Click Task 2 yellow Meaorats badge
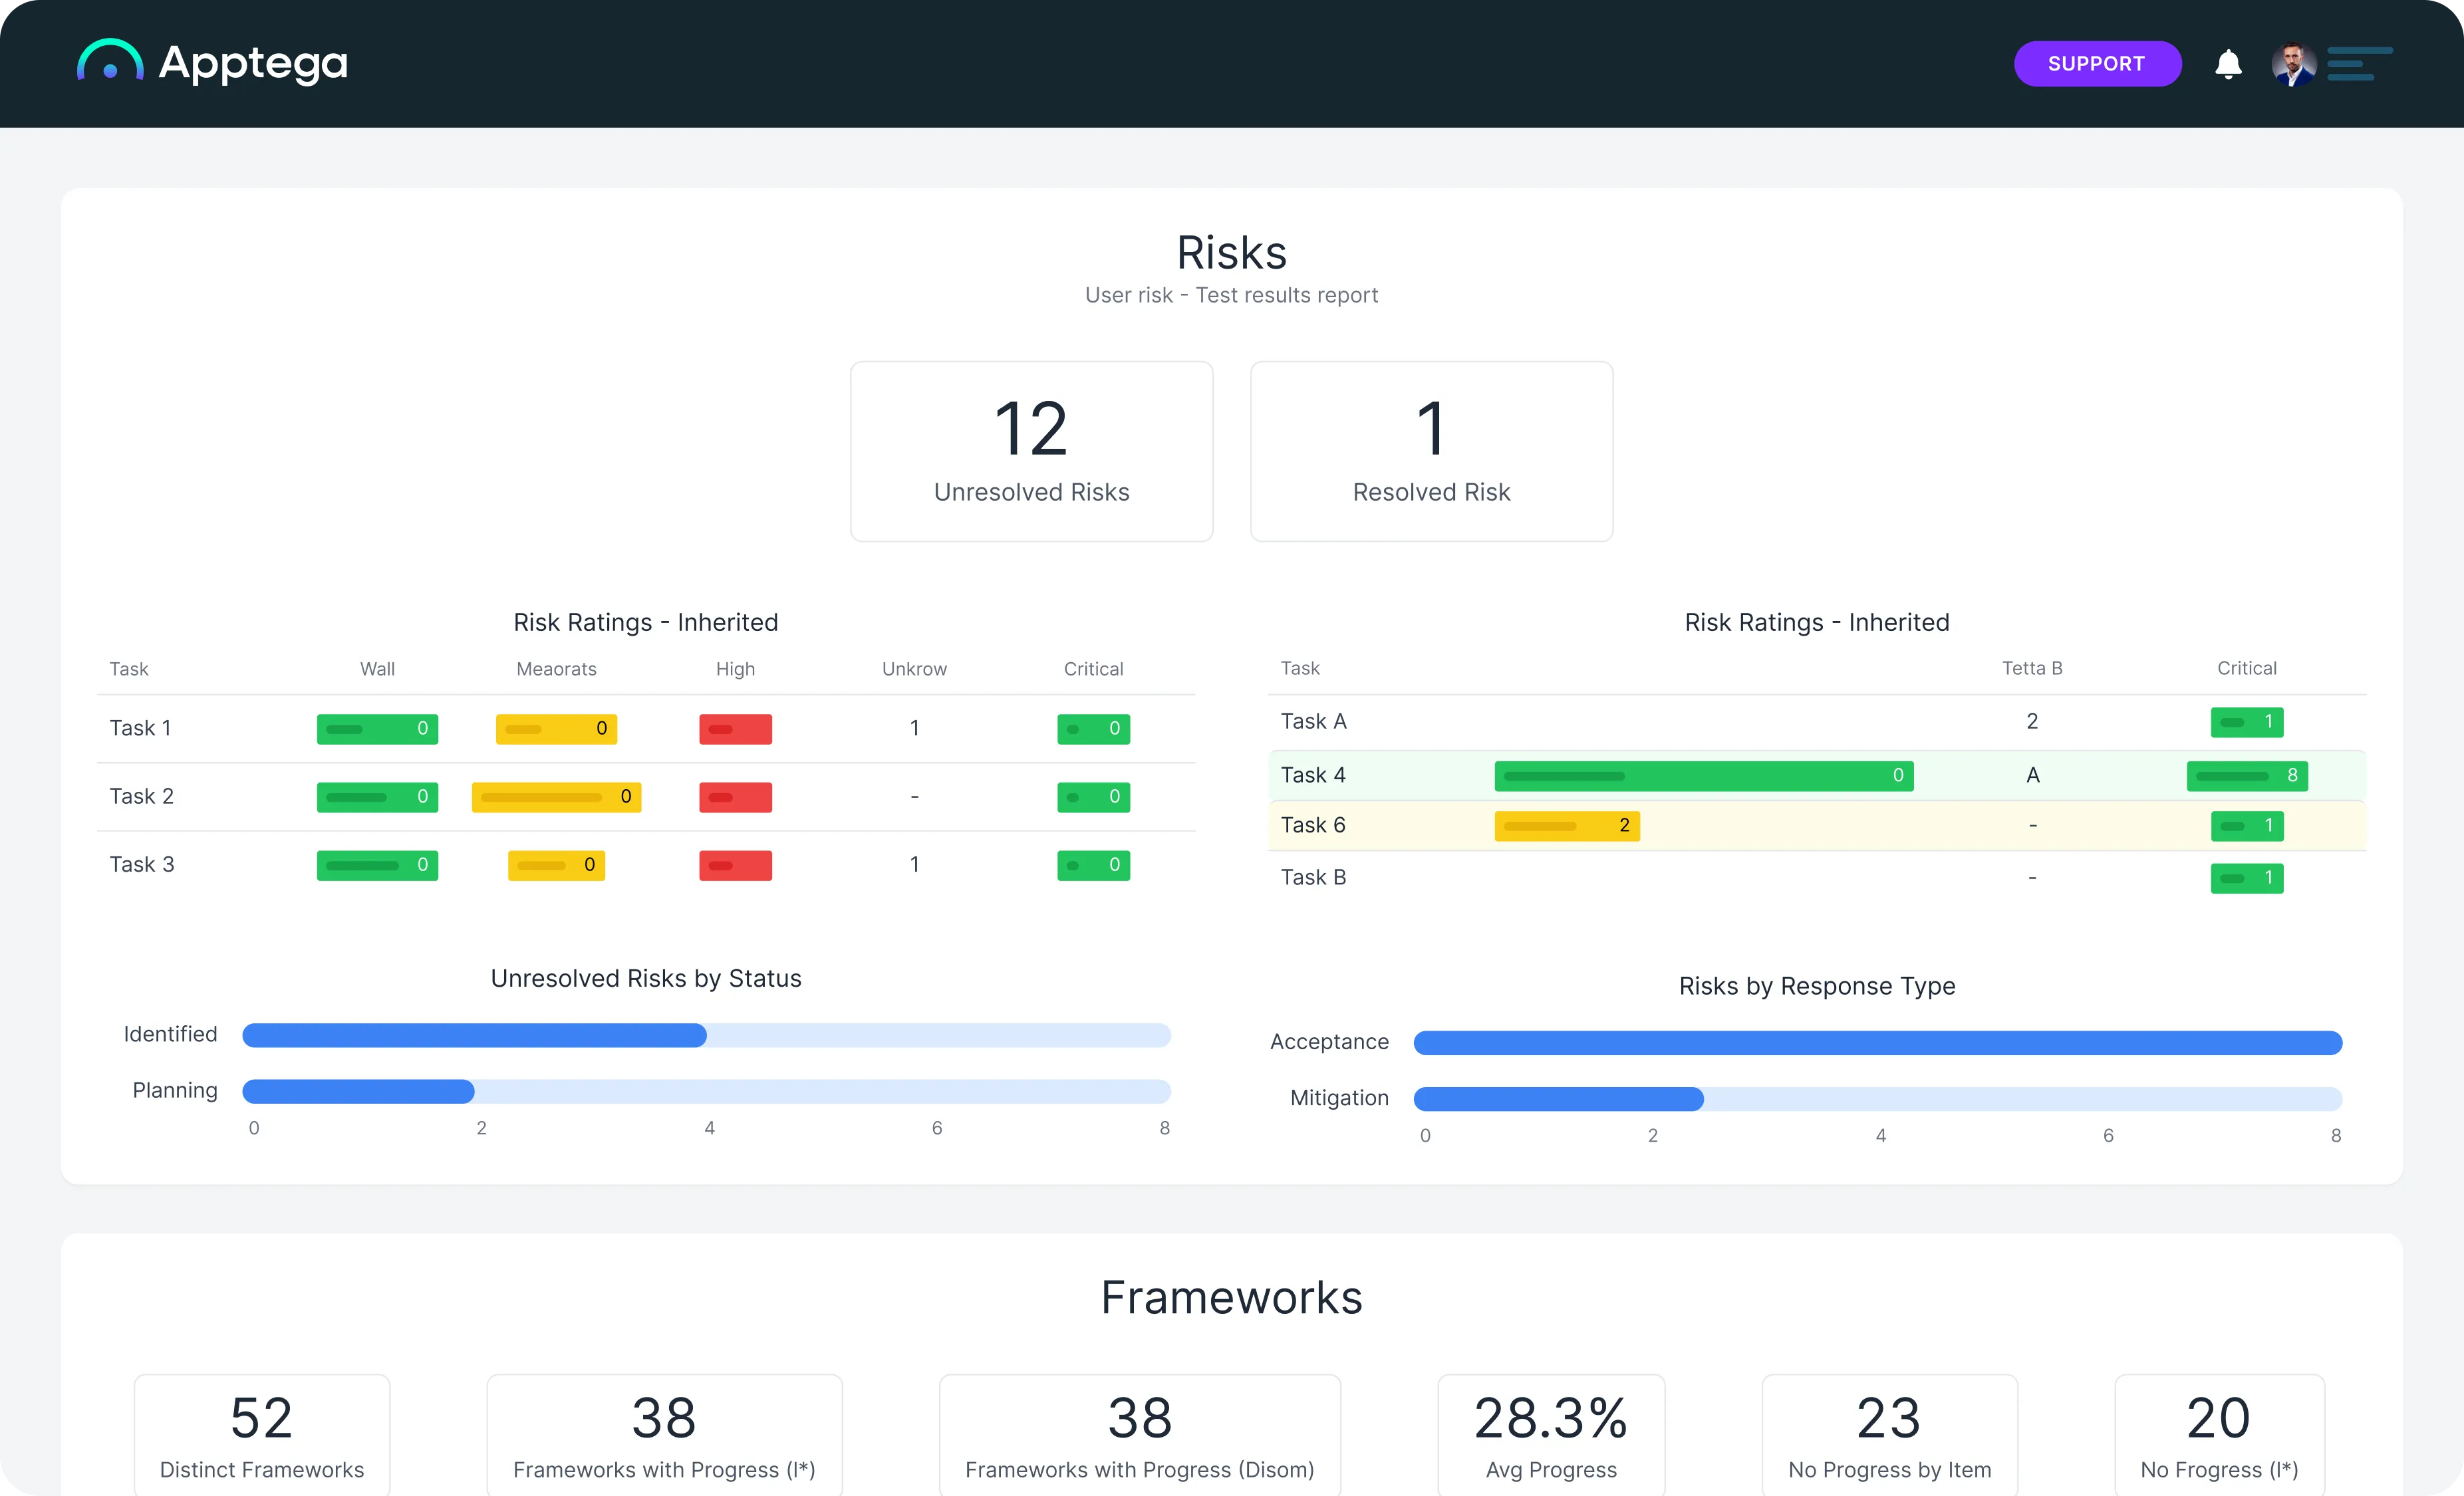The height and width of the screenshot is (1496, 2464). click(556, 797)
